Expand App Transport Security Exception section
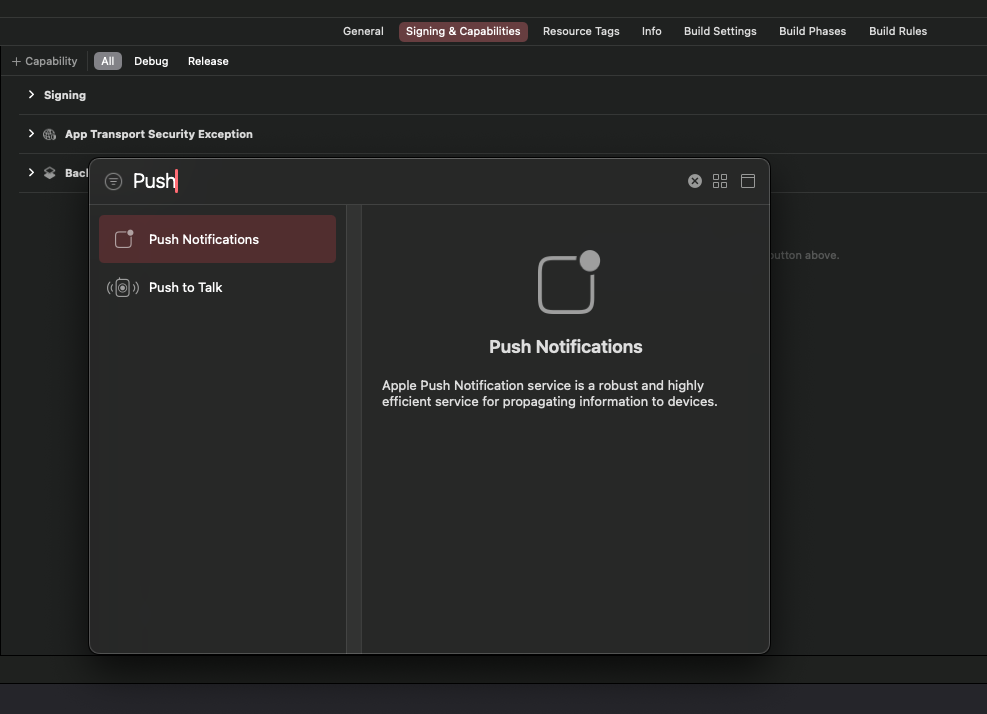Screen dimensions: 987x714 click(31, 133)
